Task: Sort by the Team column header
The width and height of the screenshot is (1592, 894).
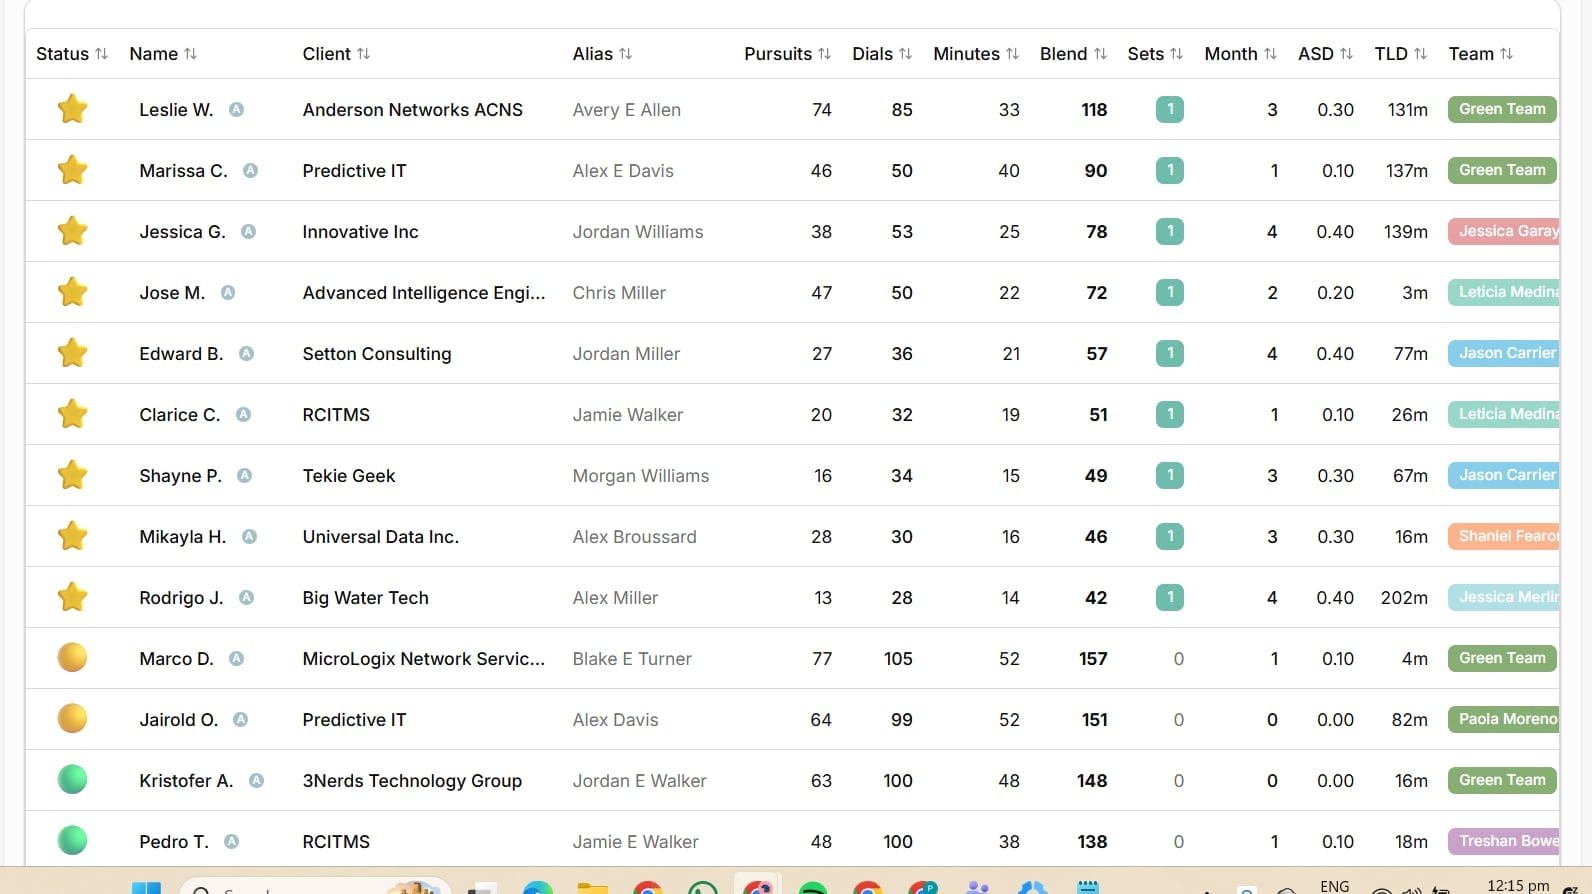Action: click(1481, 54)
